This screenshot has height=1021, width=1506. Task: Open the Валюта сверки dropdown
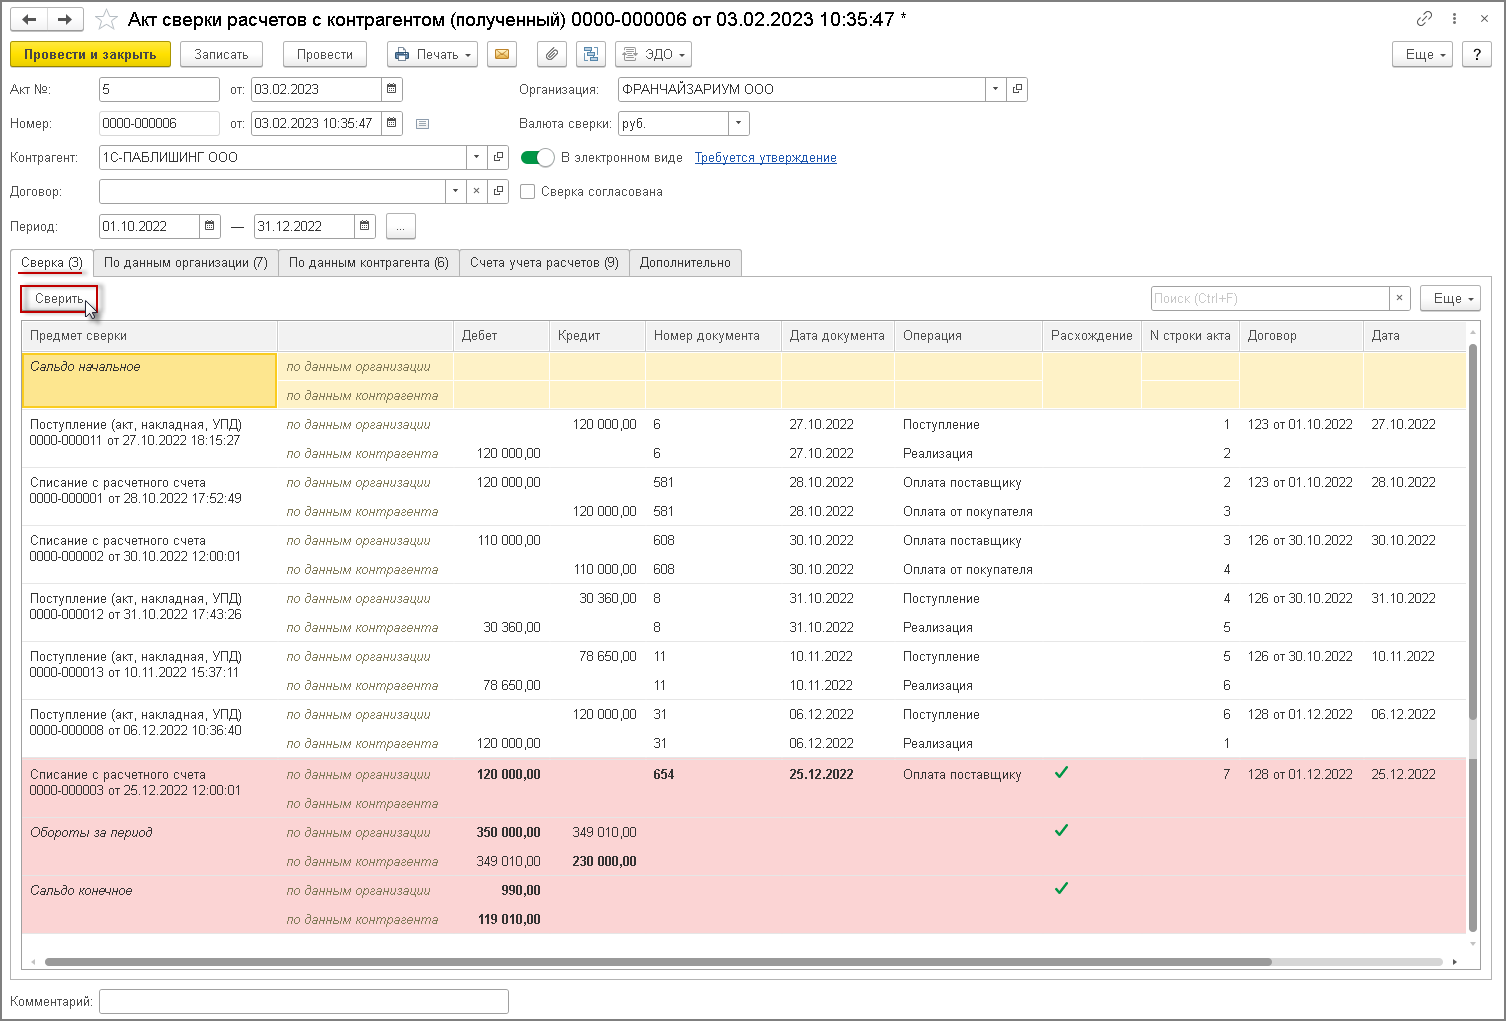point(738,123)
